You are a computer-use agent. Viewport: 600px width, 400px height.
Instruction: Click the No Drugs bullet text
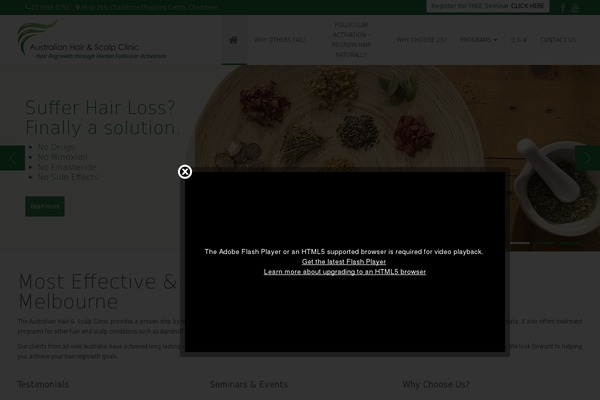[x=56, y=147]
